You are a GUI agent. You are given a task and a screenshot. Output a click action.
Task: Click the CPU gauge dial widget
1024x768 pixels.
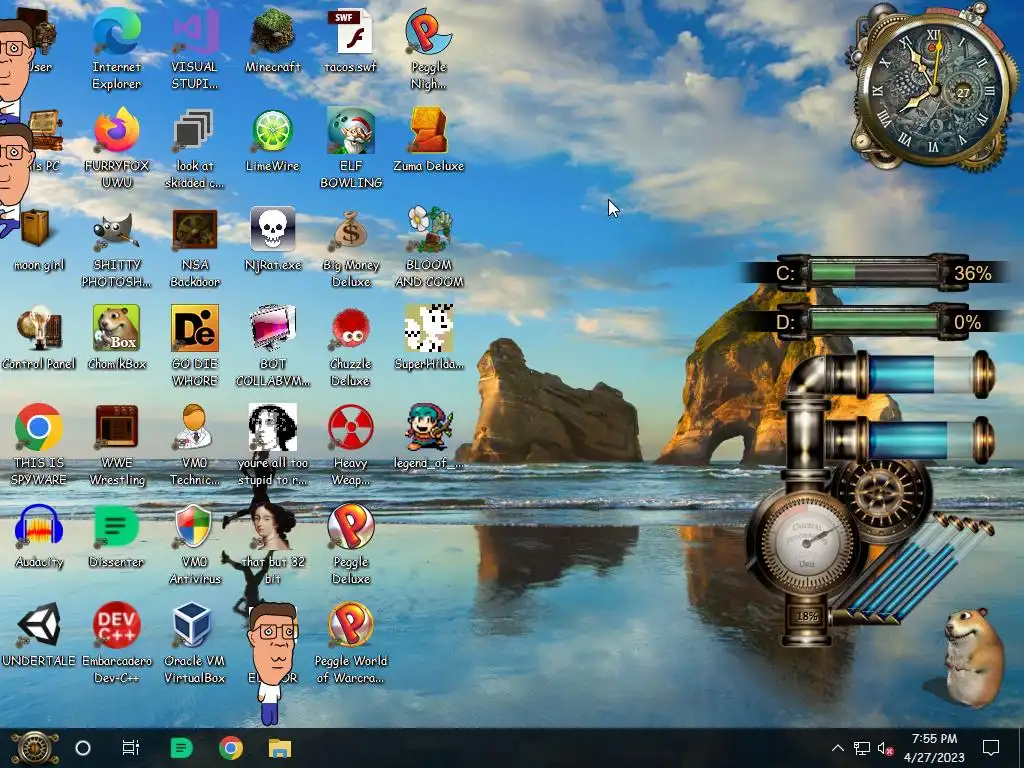pyautogui.click(x=807, y=541)
